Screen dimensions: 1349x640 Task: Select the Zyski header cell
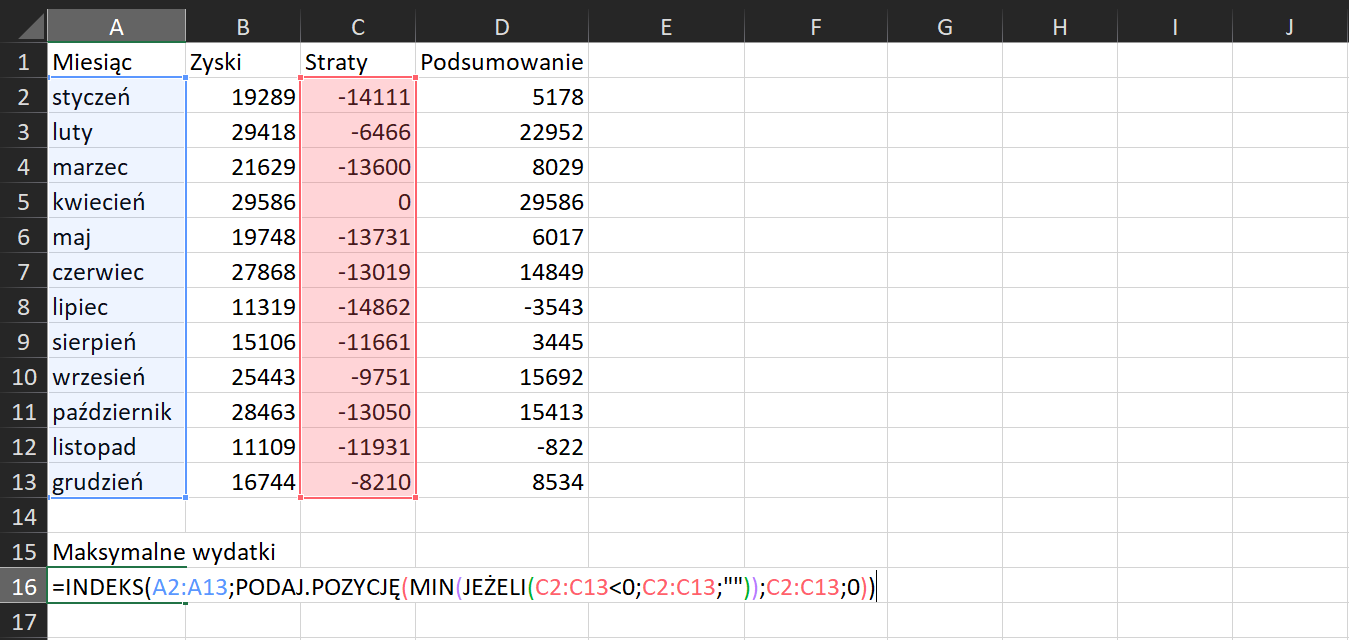coord(242,61)
